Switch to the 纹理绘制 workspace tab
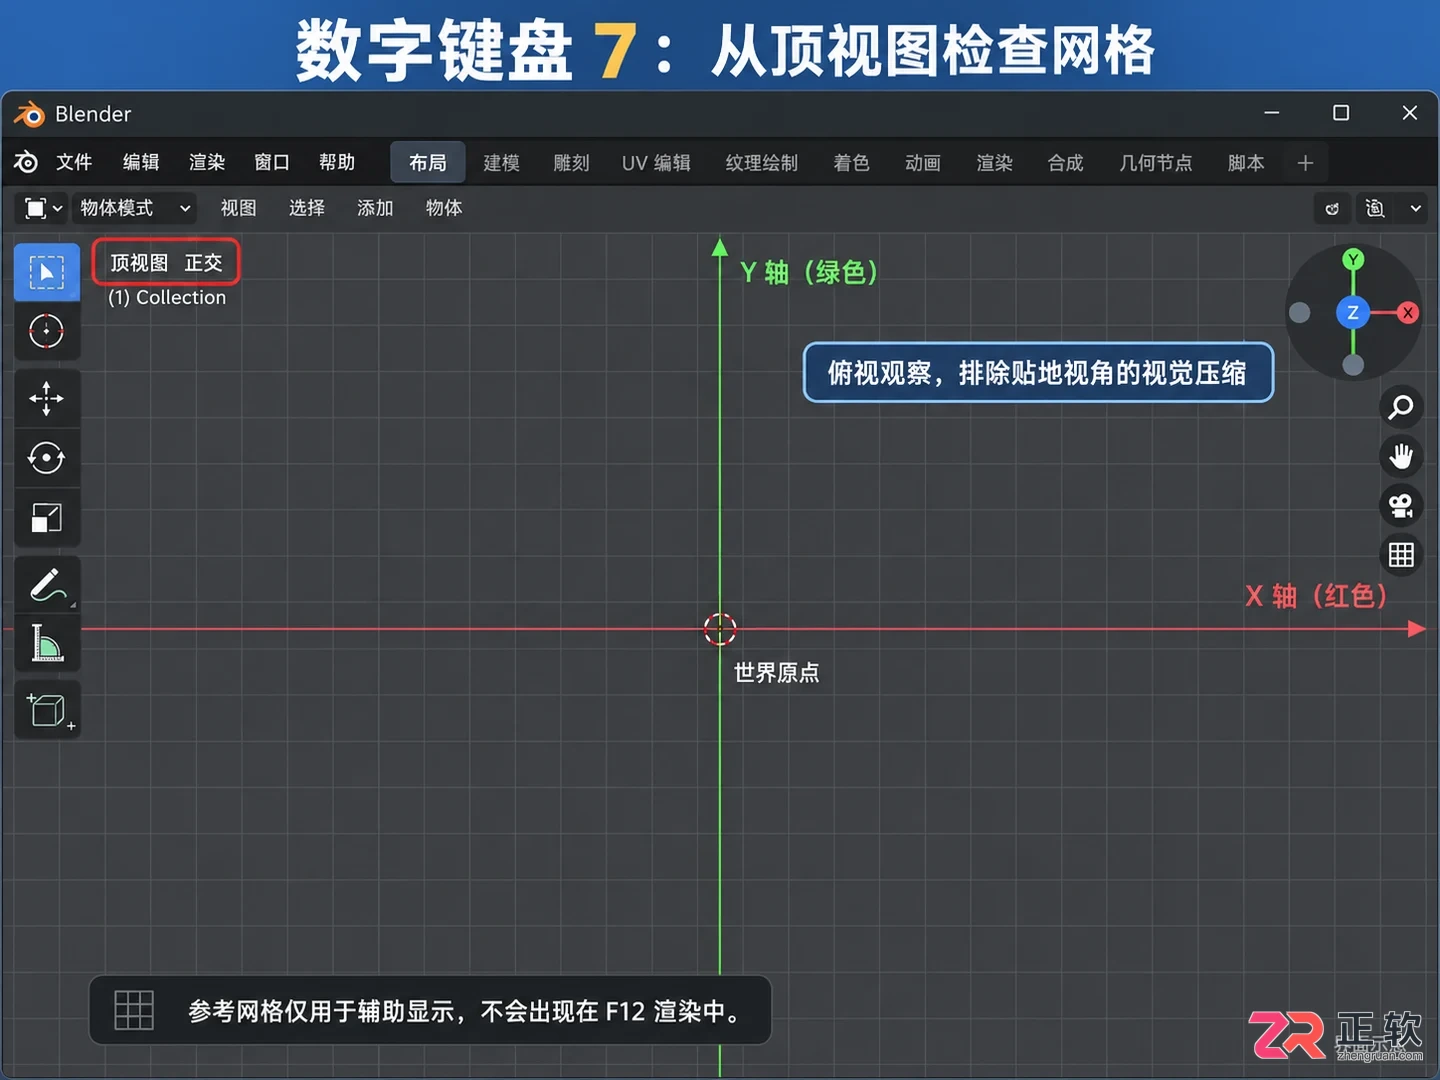 (761, 163)
